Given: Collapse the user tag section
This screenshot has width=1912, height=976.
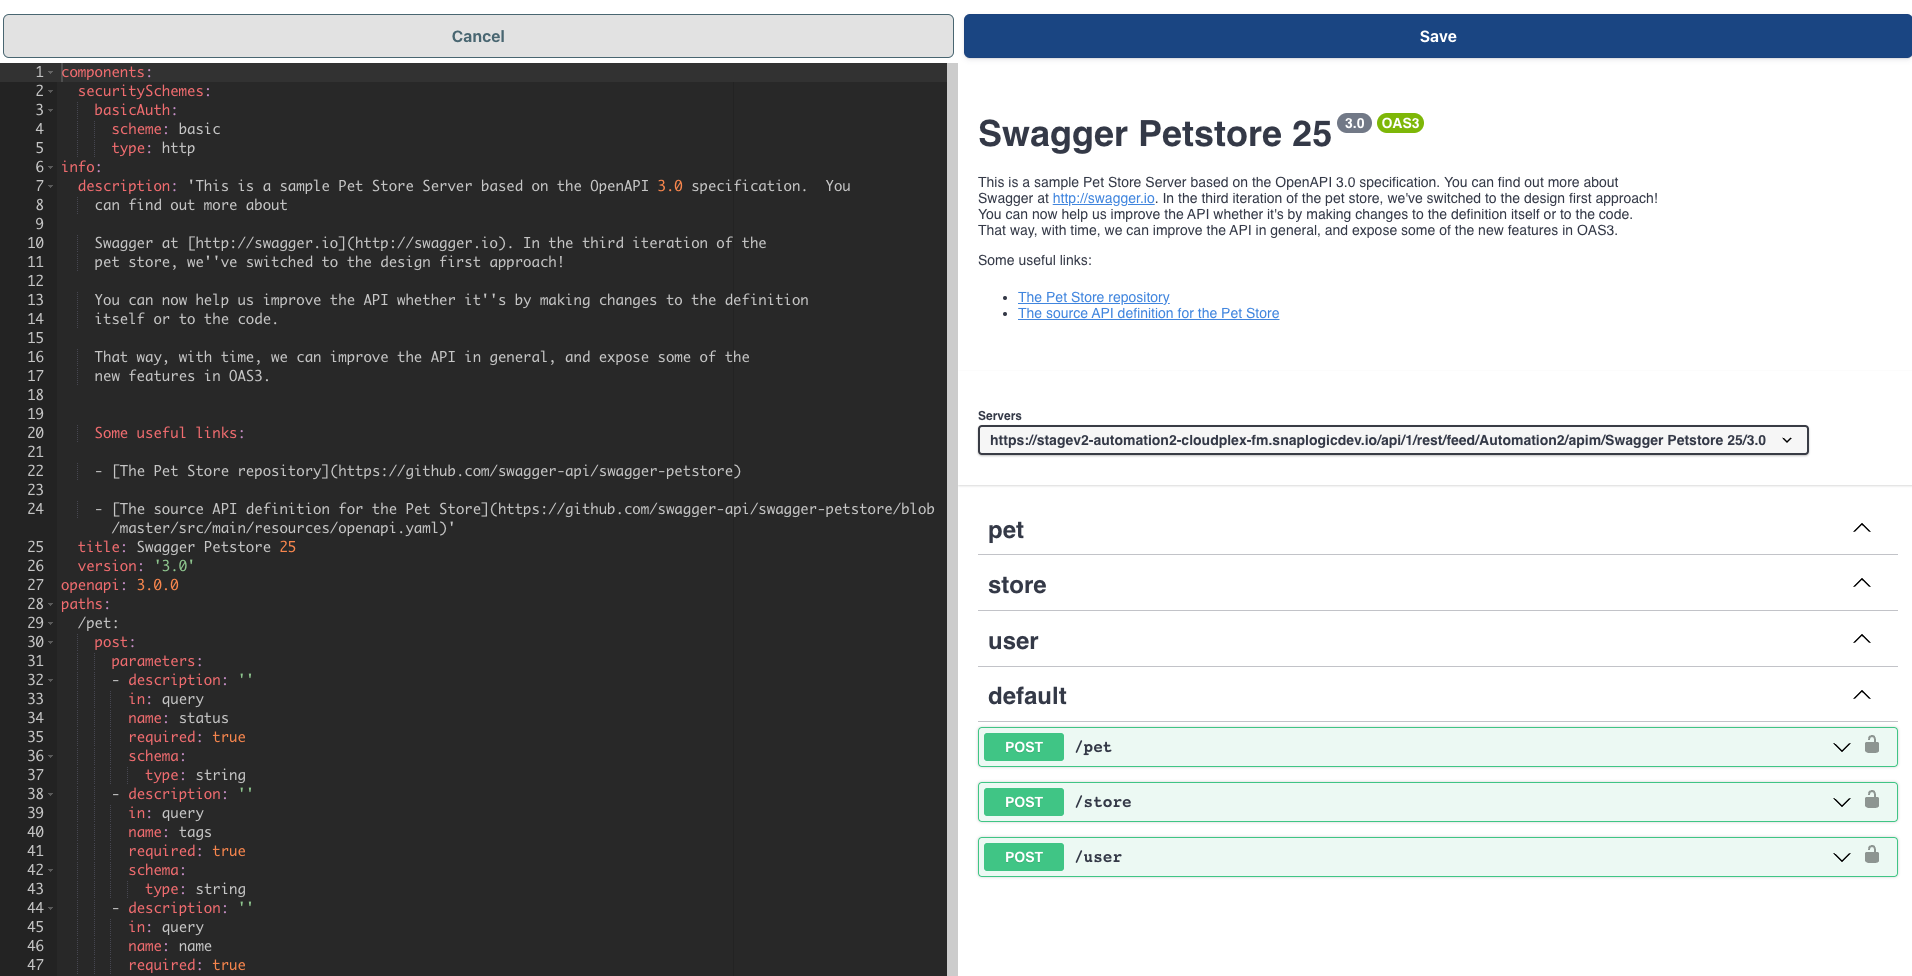Looking at the screenshot, I should pyautogui.click(x=1862, y=639).
